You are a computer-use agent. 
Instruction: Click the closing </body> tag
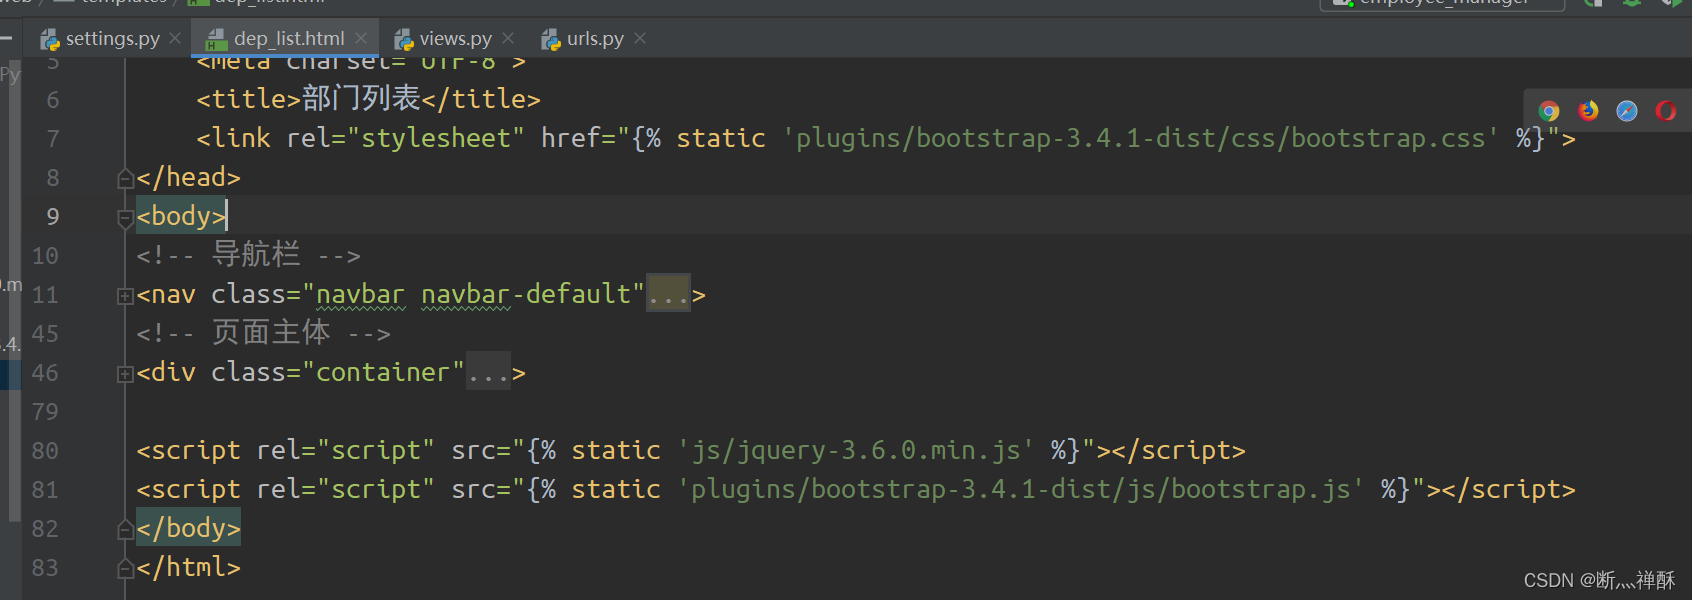(x=189, y=528)
